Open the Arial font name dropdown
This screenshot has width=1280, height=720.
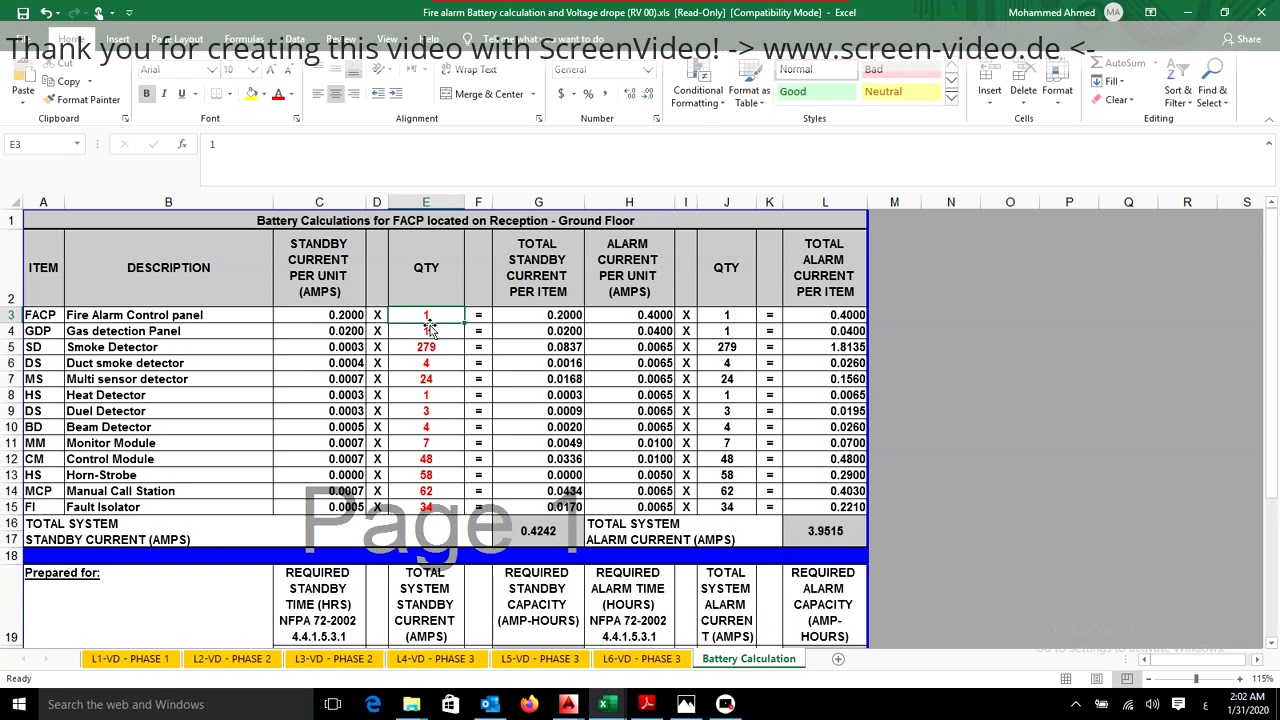pos(211,70)
